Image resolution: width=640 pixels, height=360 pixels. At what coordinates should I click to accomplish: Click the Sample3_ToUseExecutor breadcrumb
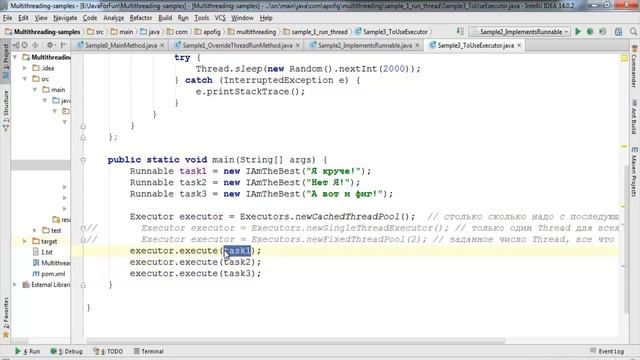click(391, 31)
